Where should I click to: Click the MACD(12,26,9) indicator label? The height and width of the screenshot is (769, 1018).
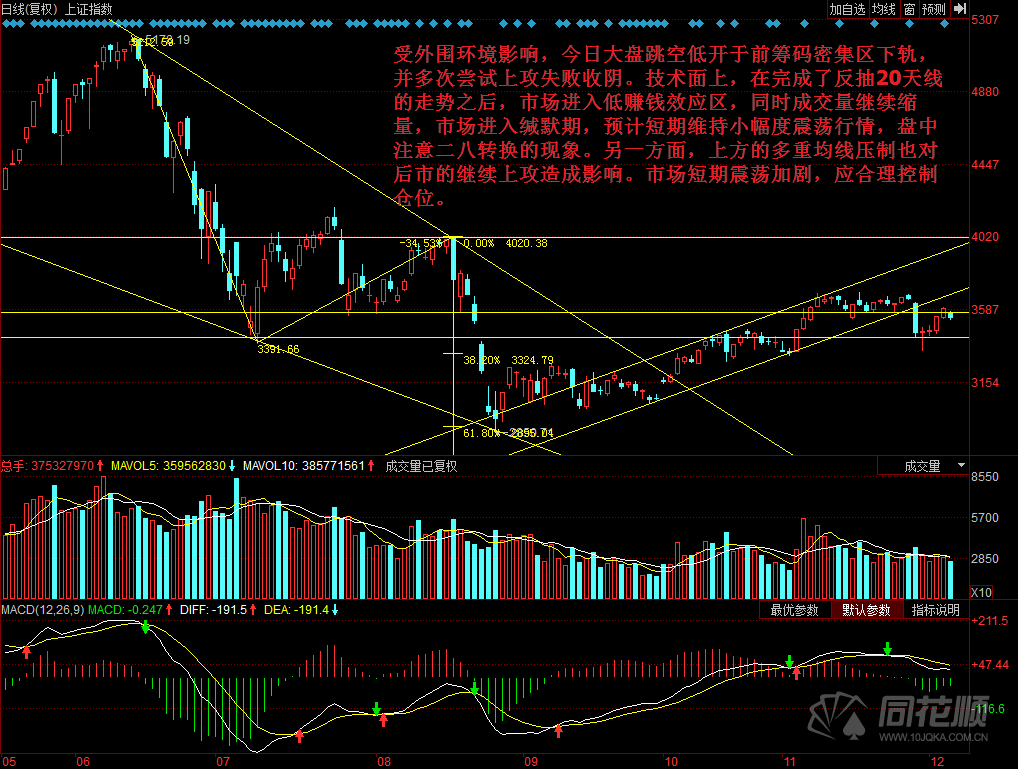point(42,609)
